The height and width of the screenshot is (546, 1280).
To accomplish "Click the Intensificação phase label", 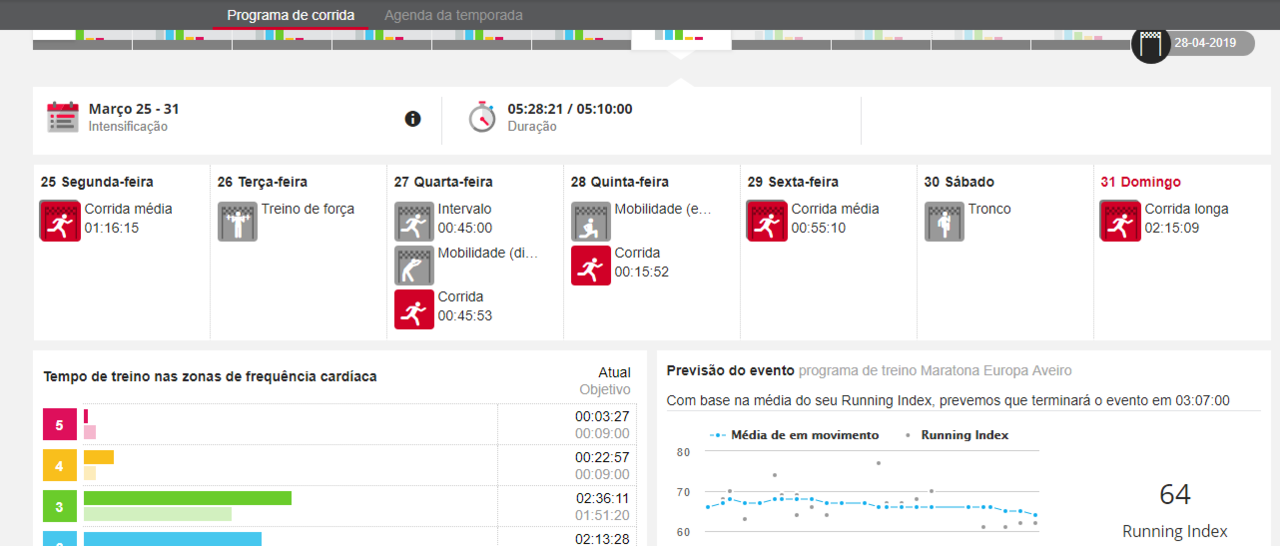I will click(x=128, y=127).
